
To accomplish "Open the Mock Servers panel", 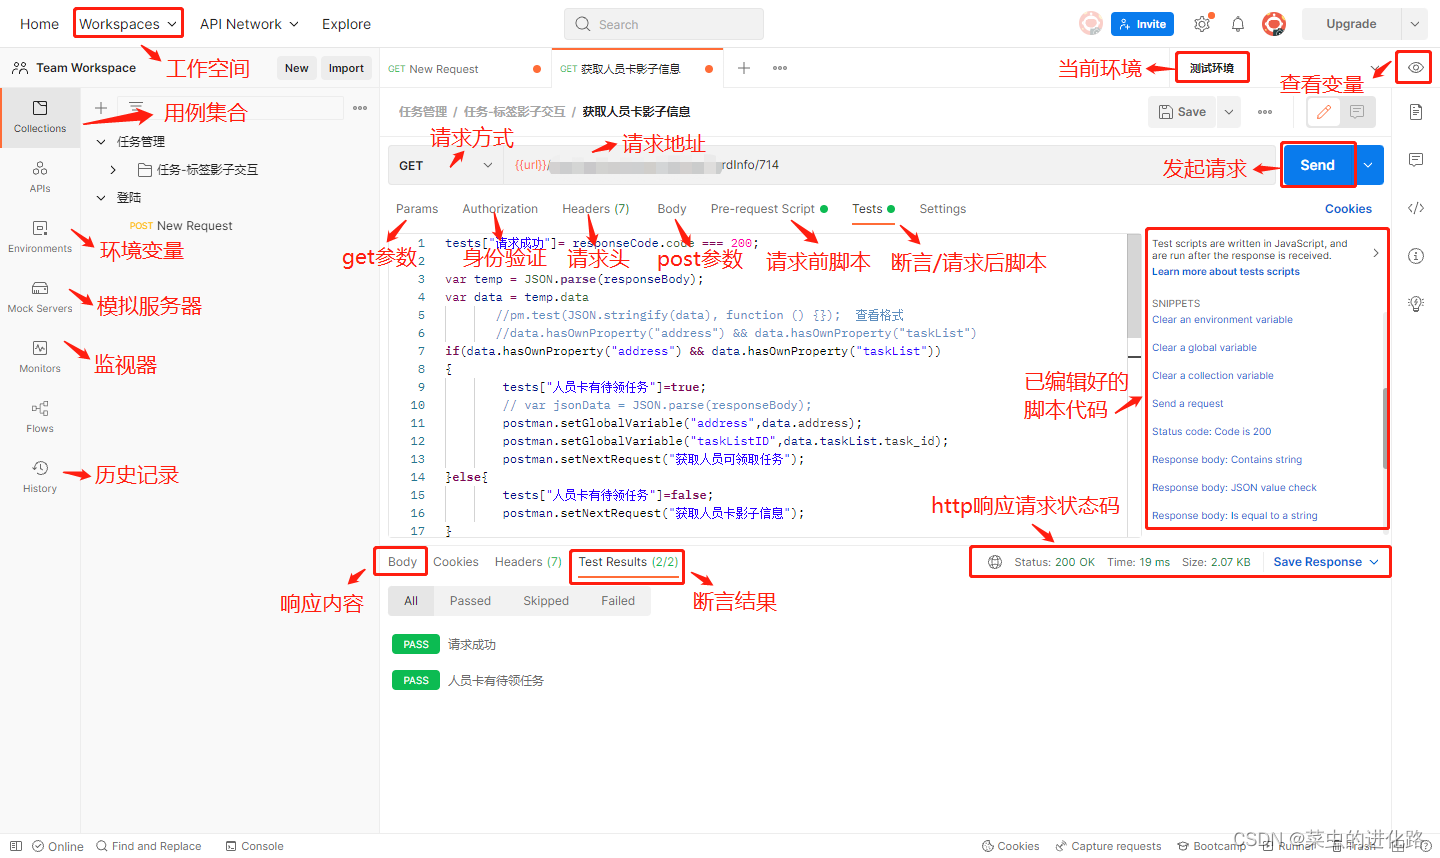I will click(x=40, y=299).
